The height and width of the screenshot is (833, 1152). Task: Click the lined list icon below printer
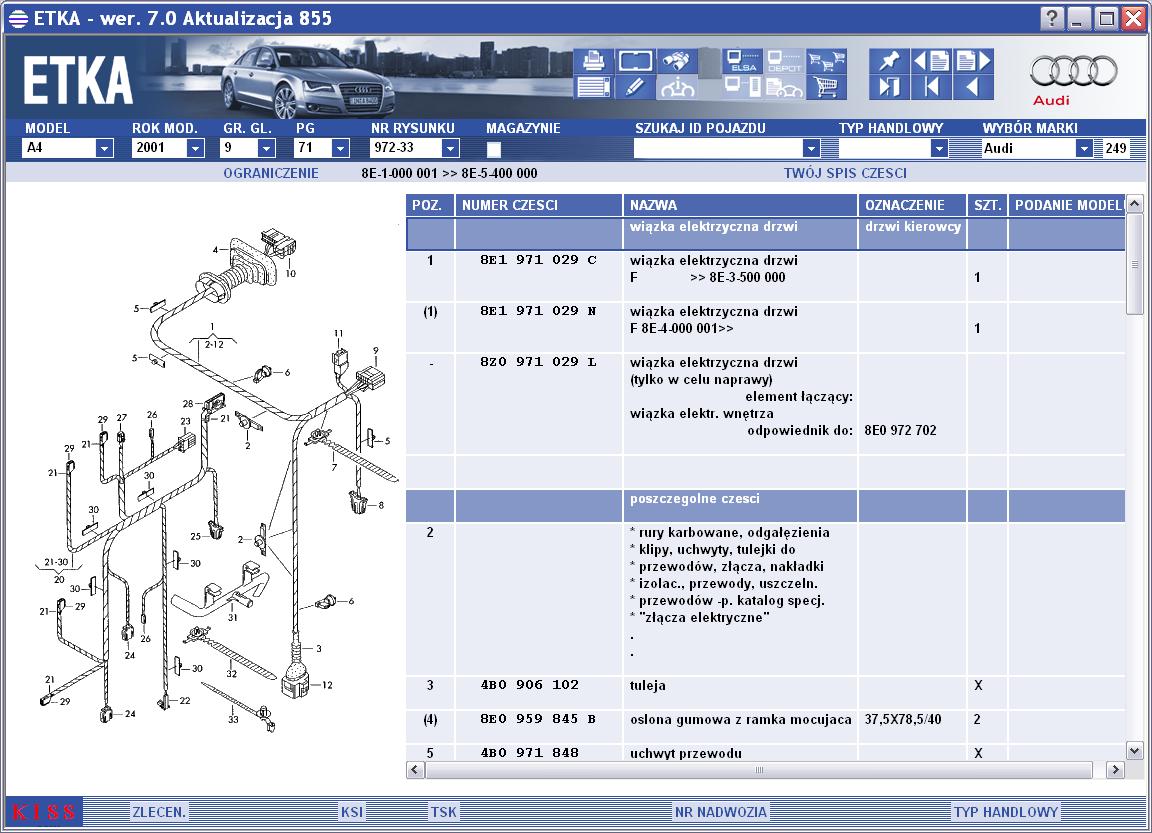(x=593, y=87)
